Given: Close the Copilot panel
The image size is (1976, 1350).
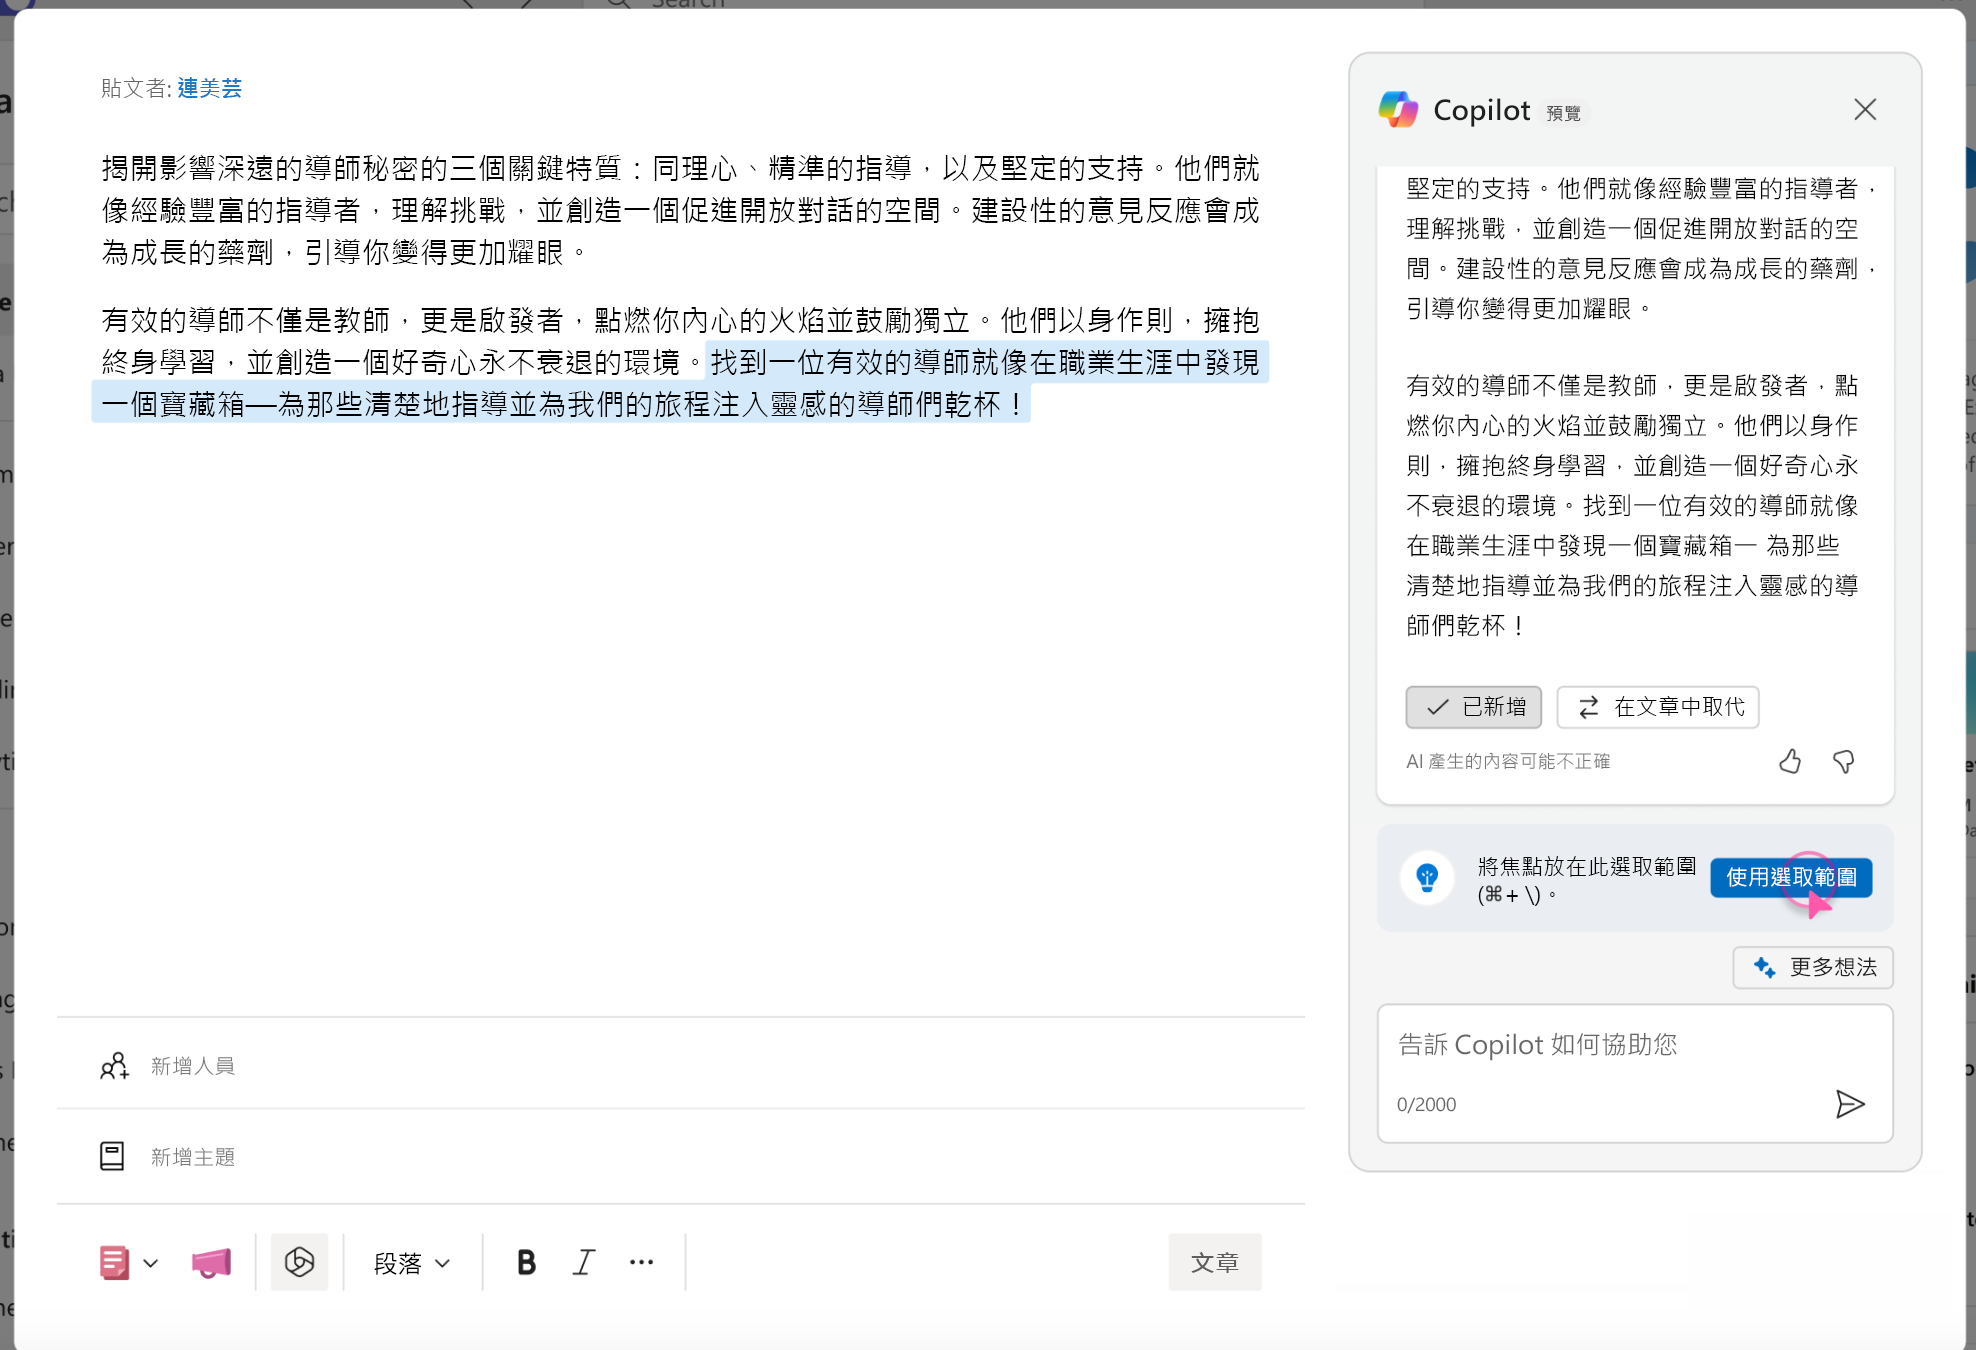Looking at the screenshot, I should coord(1864,109).
